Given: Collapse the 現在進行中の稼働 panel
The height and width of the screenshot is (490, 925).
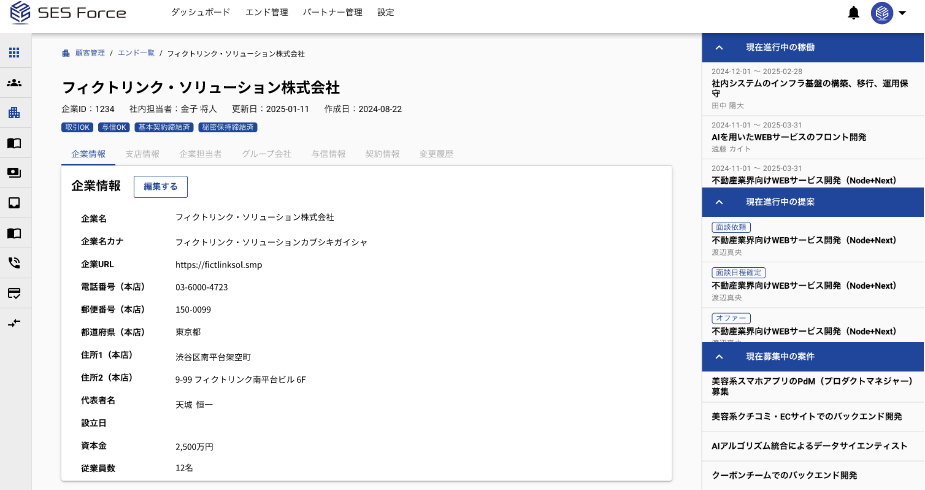Looking at the screenshot, I should point(719,47).
